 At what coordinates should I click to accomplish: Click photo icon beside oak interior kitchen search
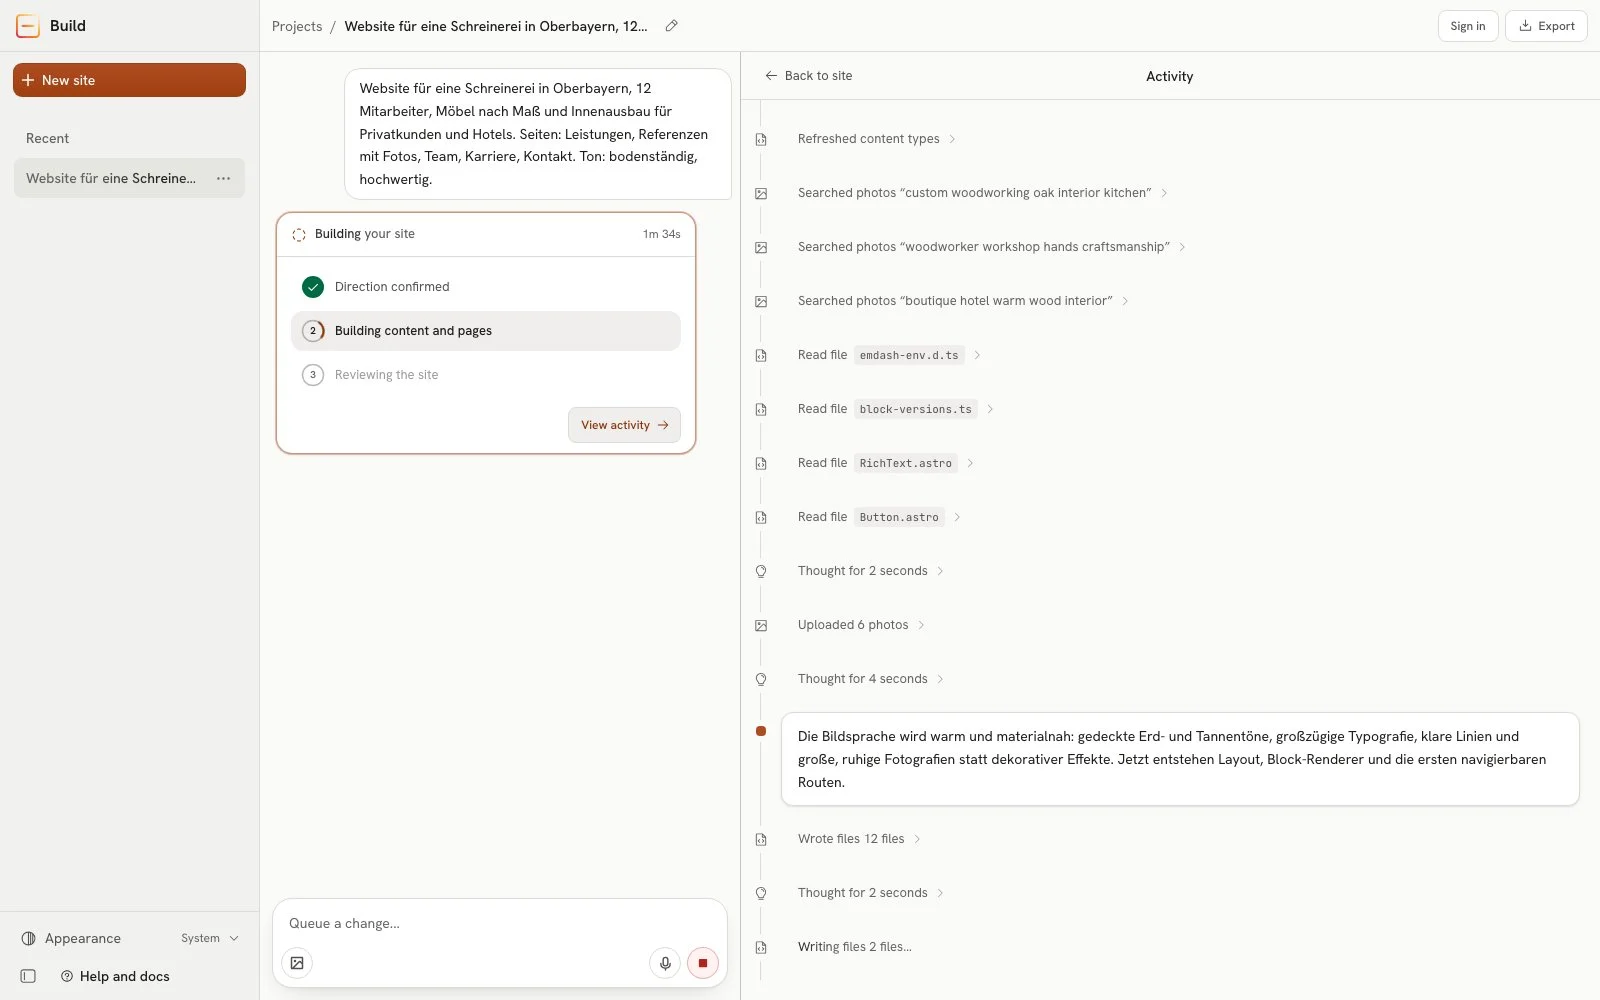coord(761,193)
